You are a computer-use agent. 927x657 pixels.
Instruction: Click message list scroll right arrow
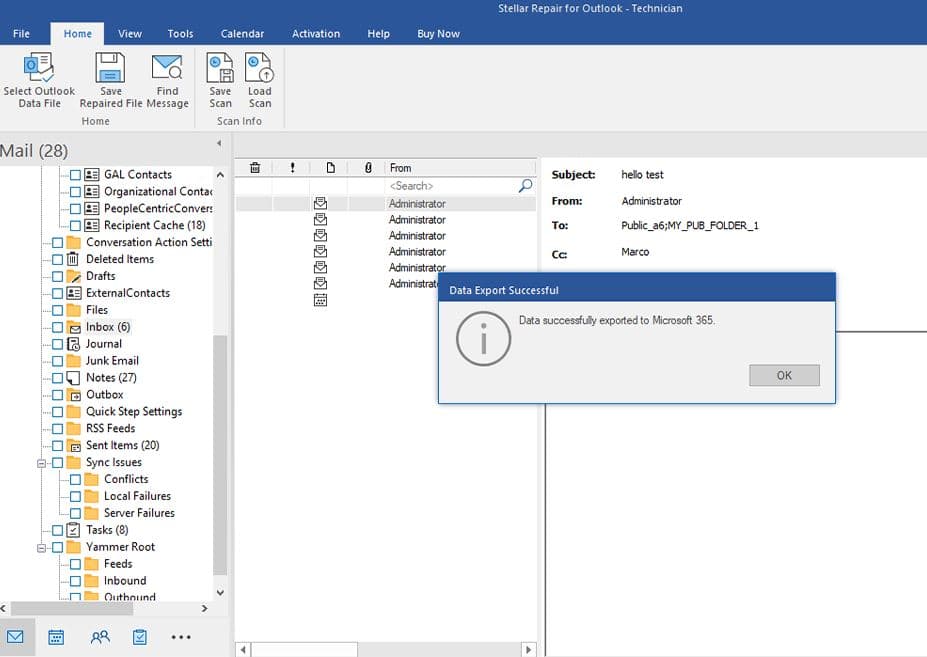tap(528, 649)
